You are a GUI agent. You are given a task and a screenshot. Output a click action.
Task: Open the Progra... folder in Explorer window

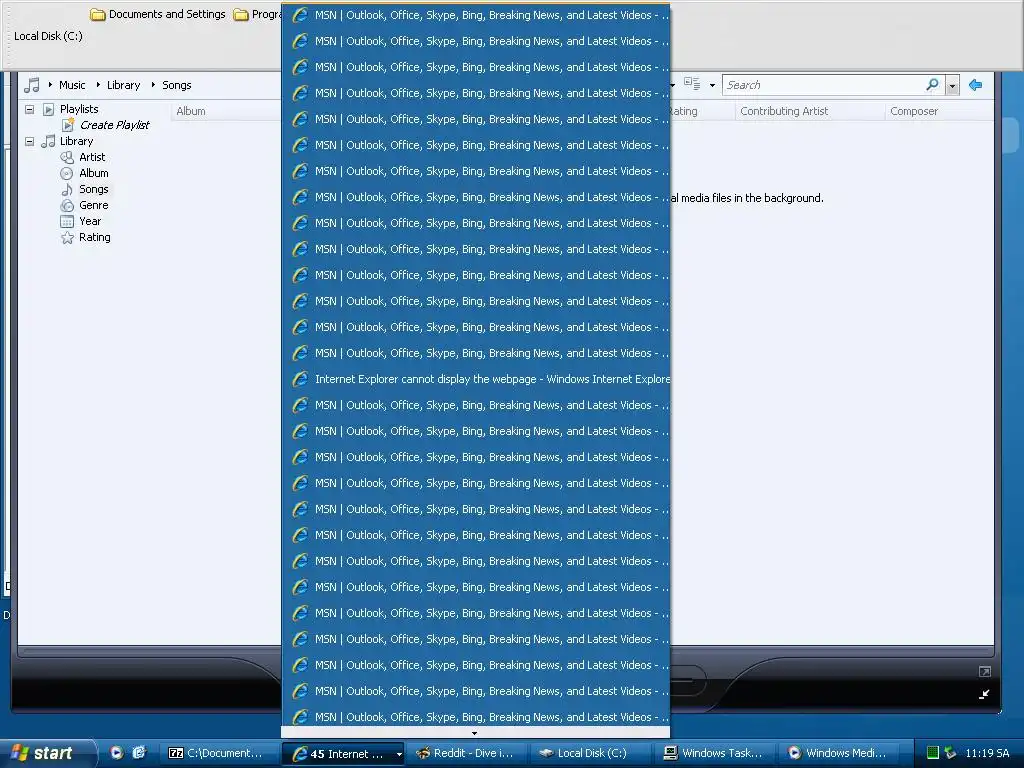257,14
